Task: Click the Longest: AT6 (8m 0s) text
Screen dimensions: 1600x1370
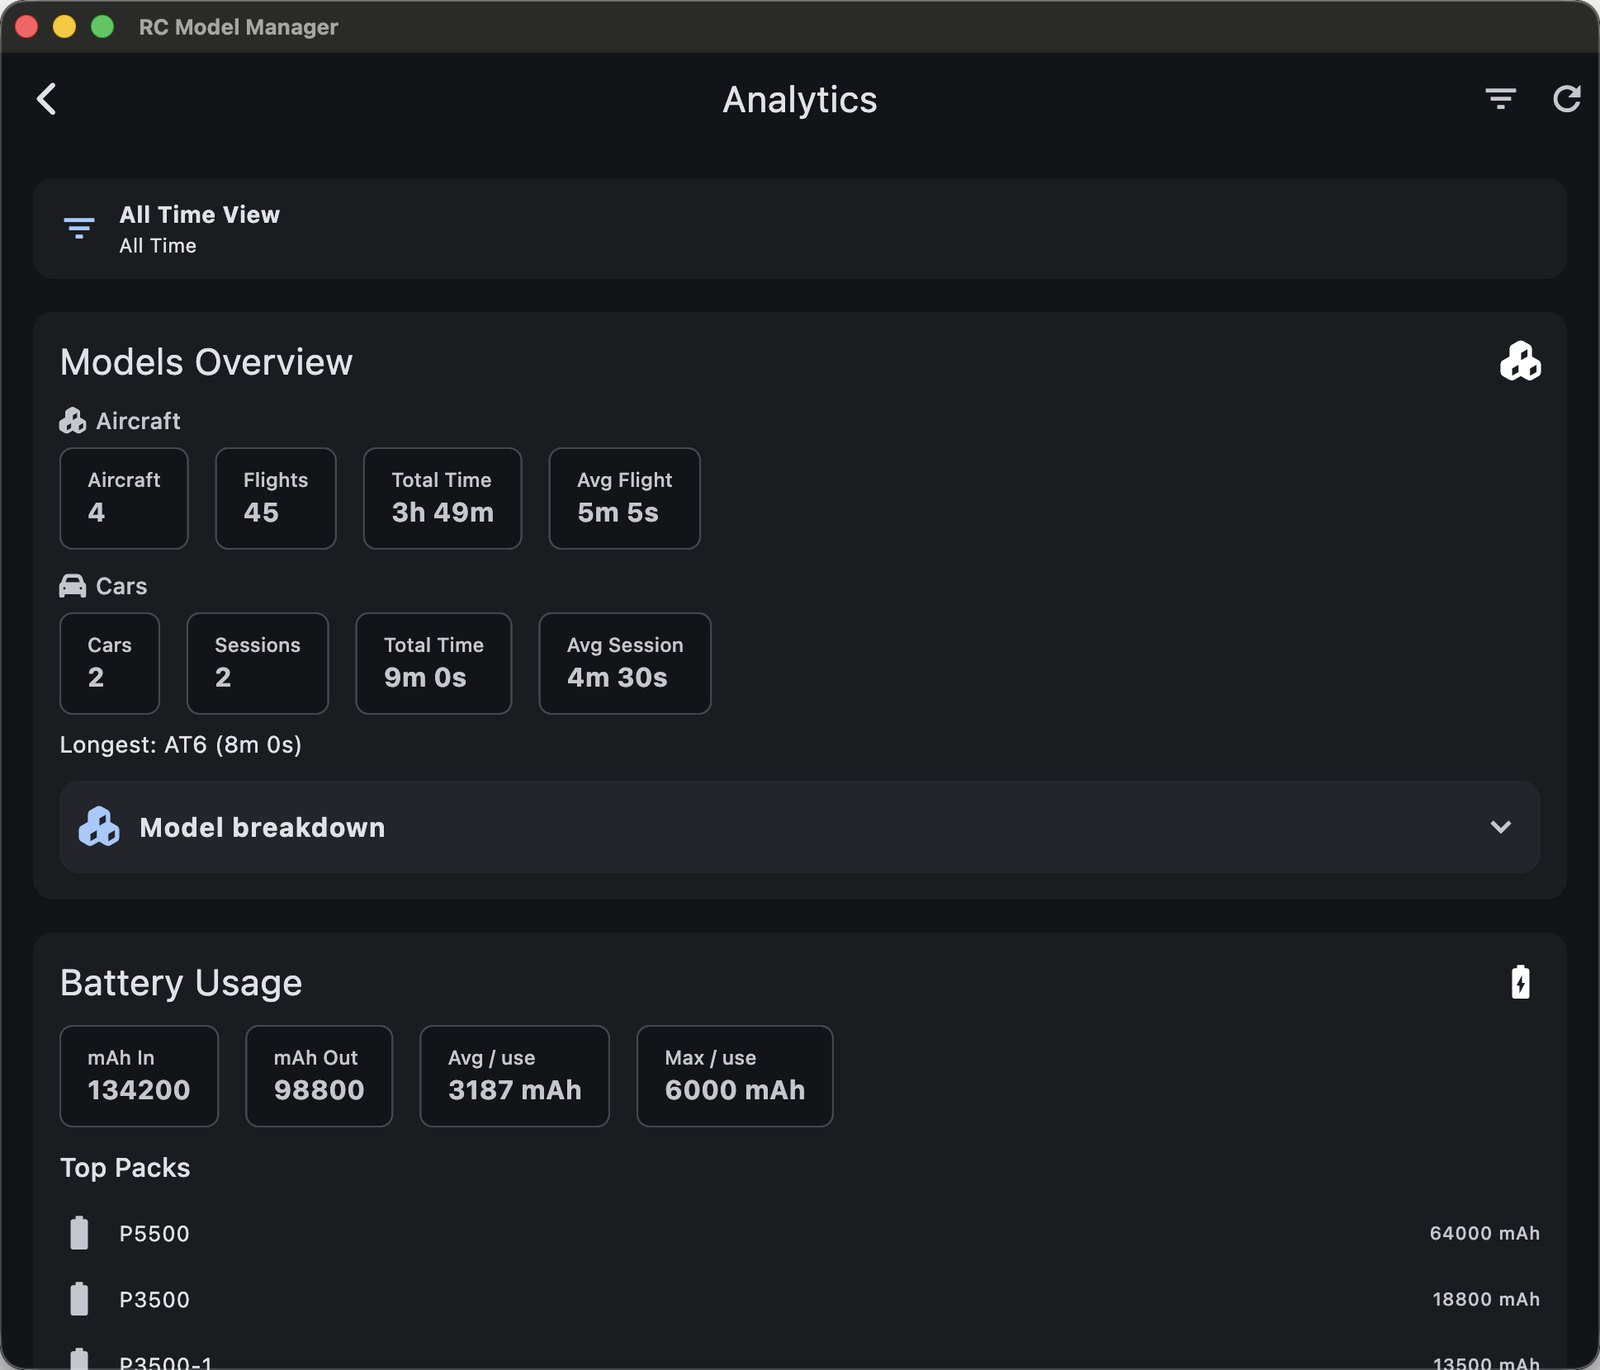Action: tap(181, 745)
